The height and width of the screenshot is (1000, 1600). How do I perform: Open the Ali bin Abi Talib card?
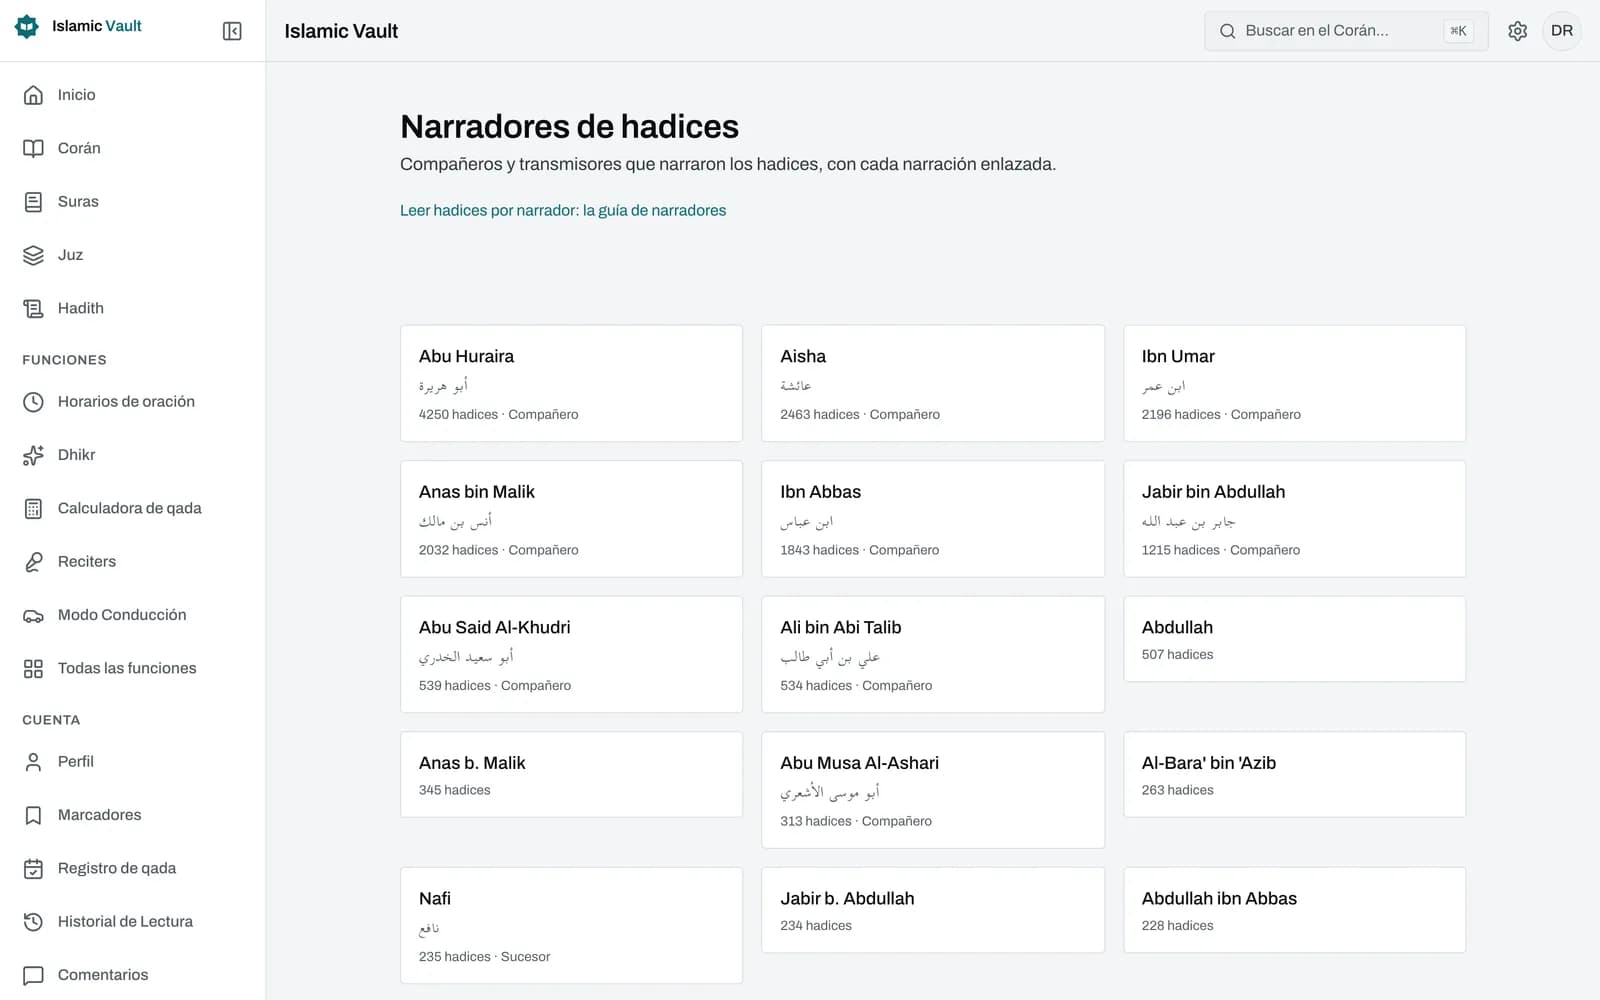(933, 654)
